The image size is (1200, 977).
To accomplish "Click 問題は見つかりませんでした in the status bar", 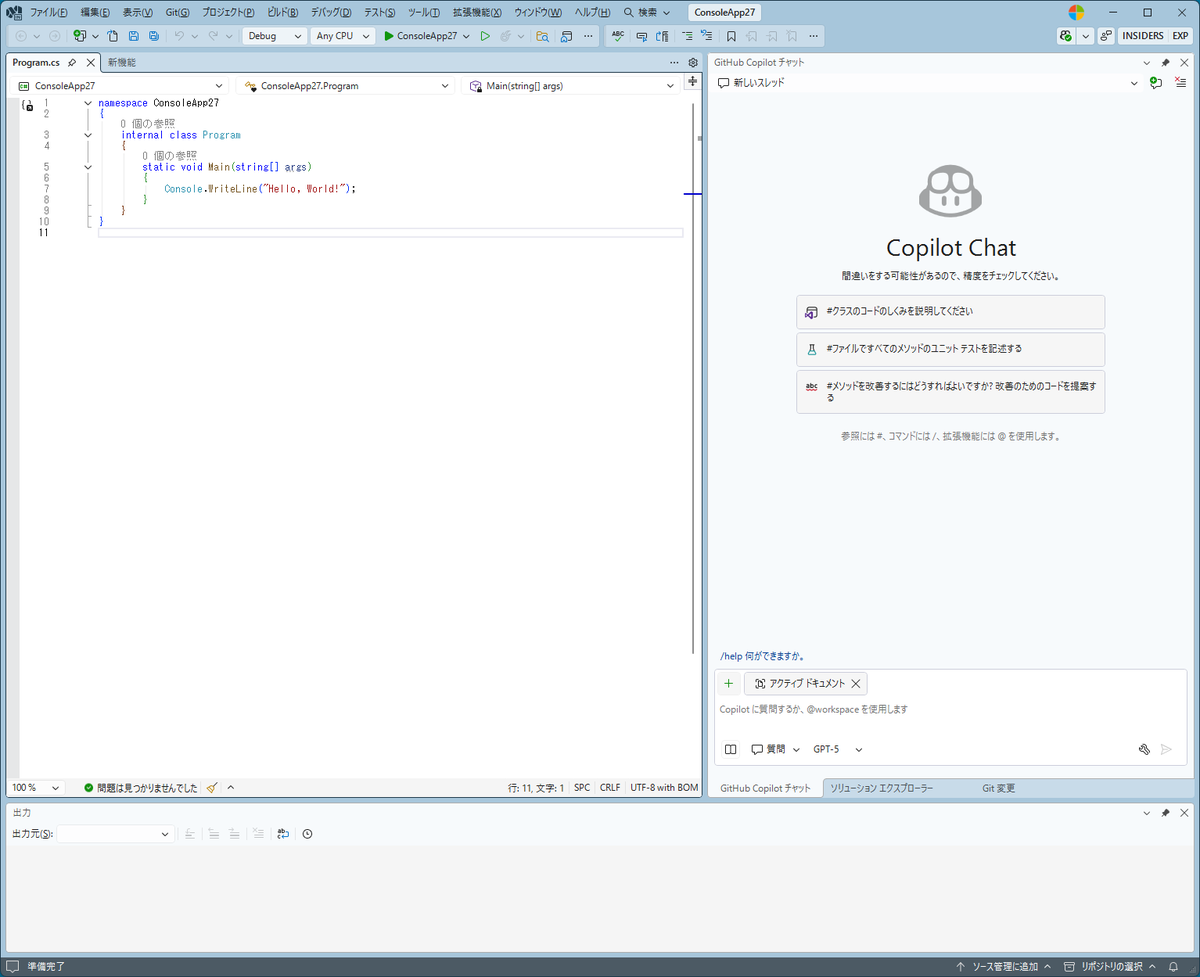I will [147, 787].
